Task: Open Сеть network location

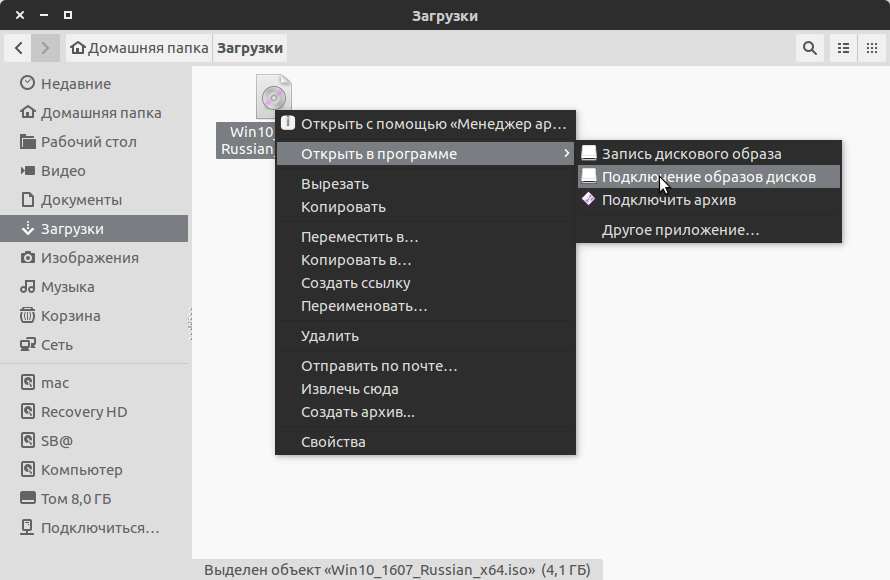Action: click(55, 345)
